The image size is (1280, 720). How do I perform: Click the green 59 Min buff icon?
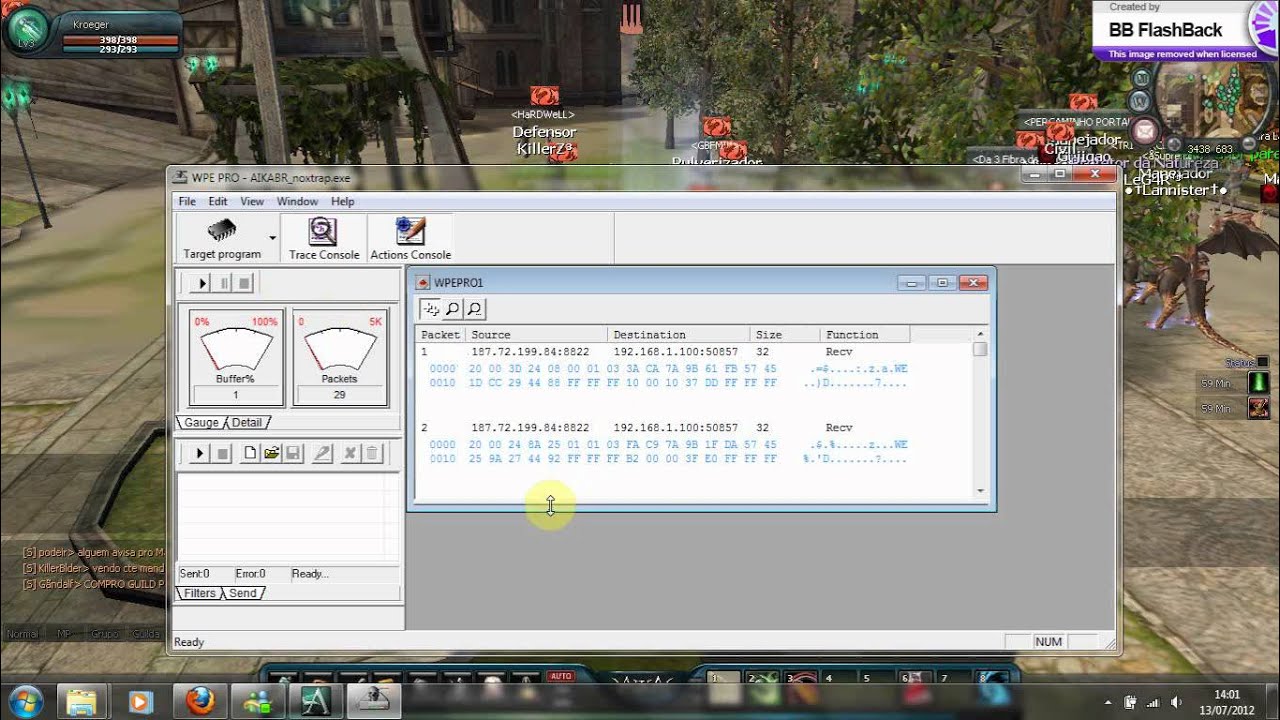tap(1259, 383)
